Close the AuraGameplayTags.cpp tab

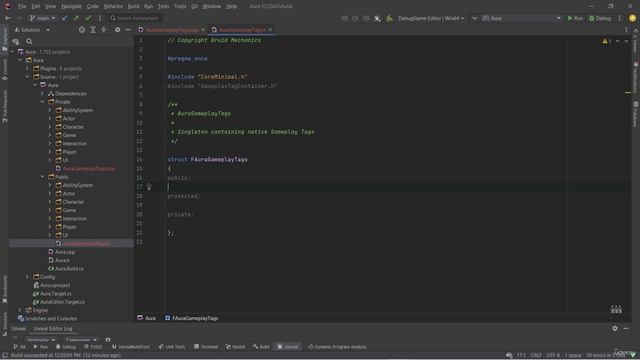[203, 30]
